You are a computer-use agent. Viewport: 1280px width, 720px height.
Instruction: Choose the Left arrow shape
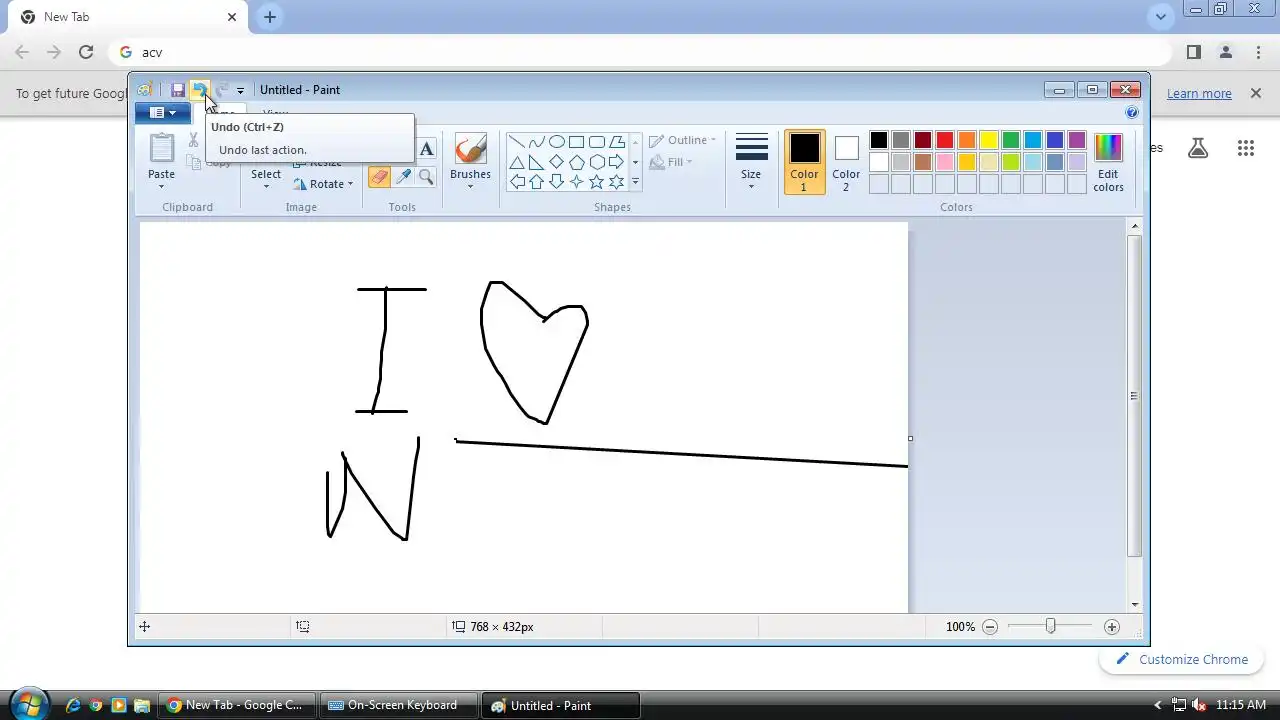[517, 182]
